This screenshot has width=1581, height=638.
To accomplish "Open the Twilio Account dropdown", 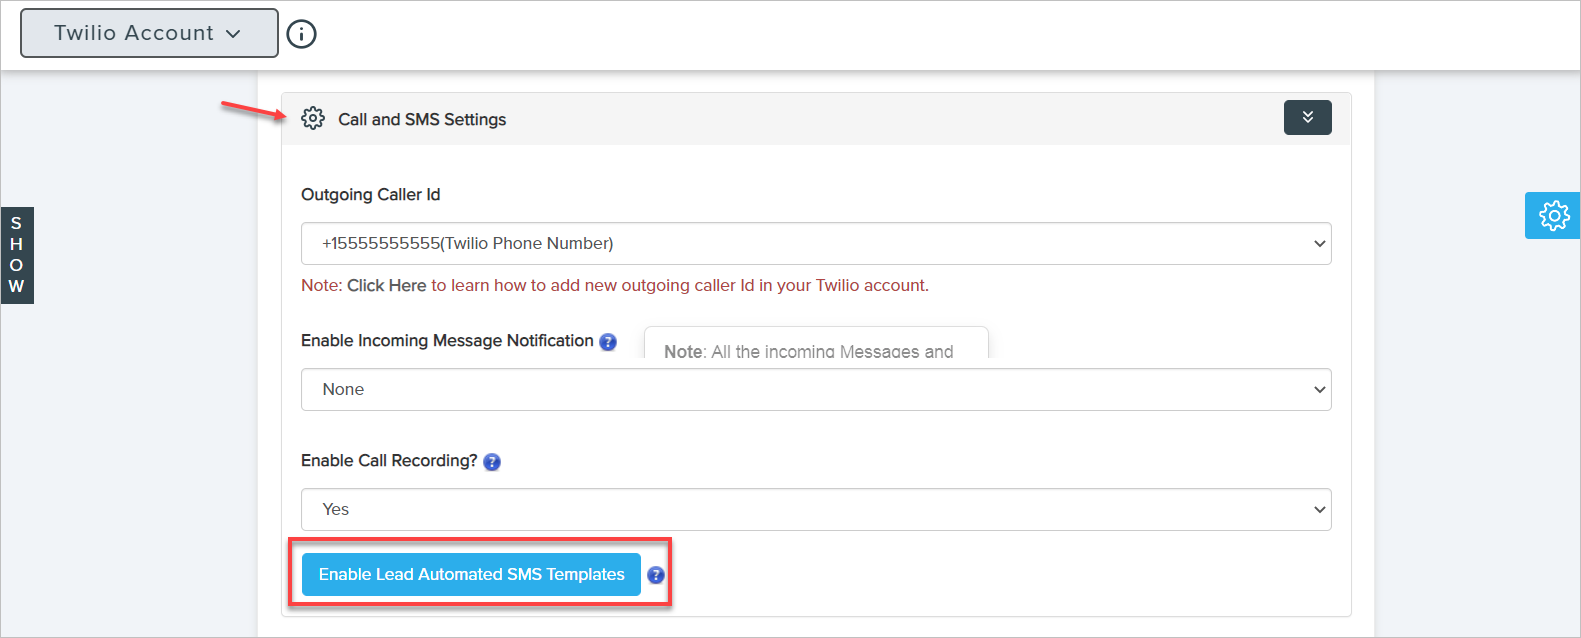I will 149,33.
